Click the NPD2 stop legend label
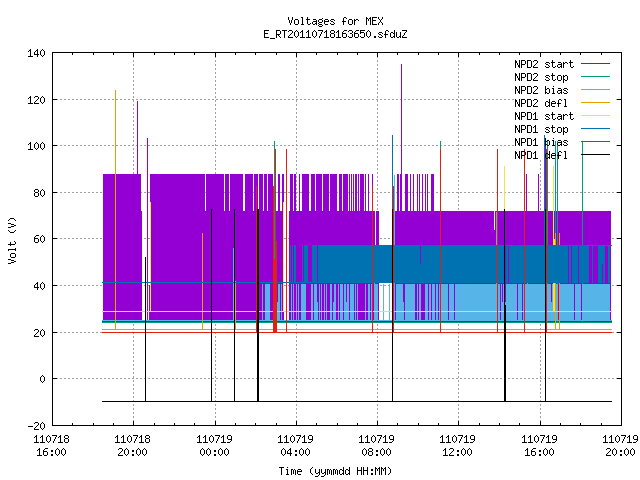This screenshot has width=640, height=480. [x=541, y=77]
